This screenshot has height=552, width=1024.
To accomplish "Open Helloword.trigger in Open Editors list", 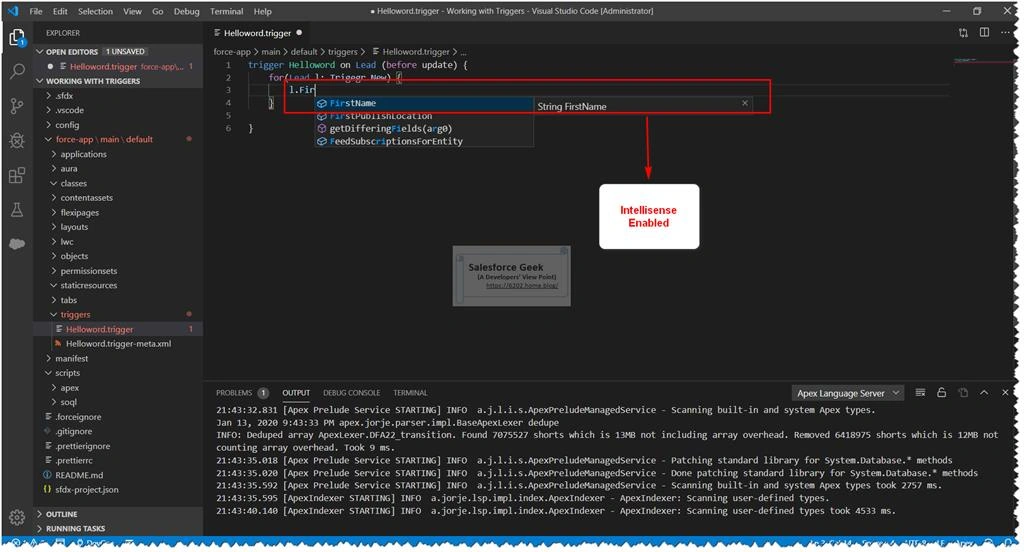I will 118,67.
